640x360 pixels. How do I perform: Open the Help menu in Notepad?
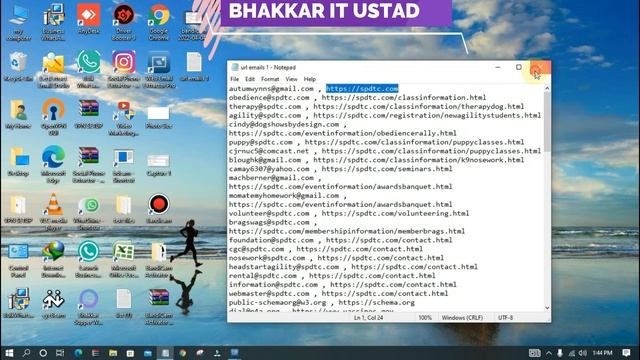pos(309,79)
